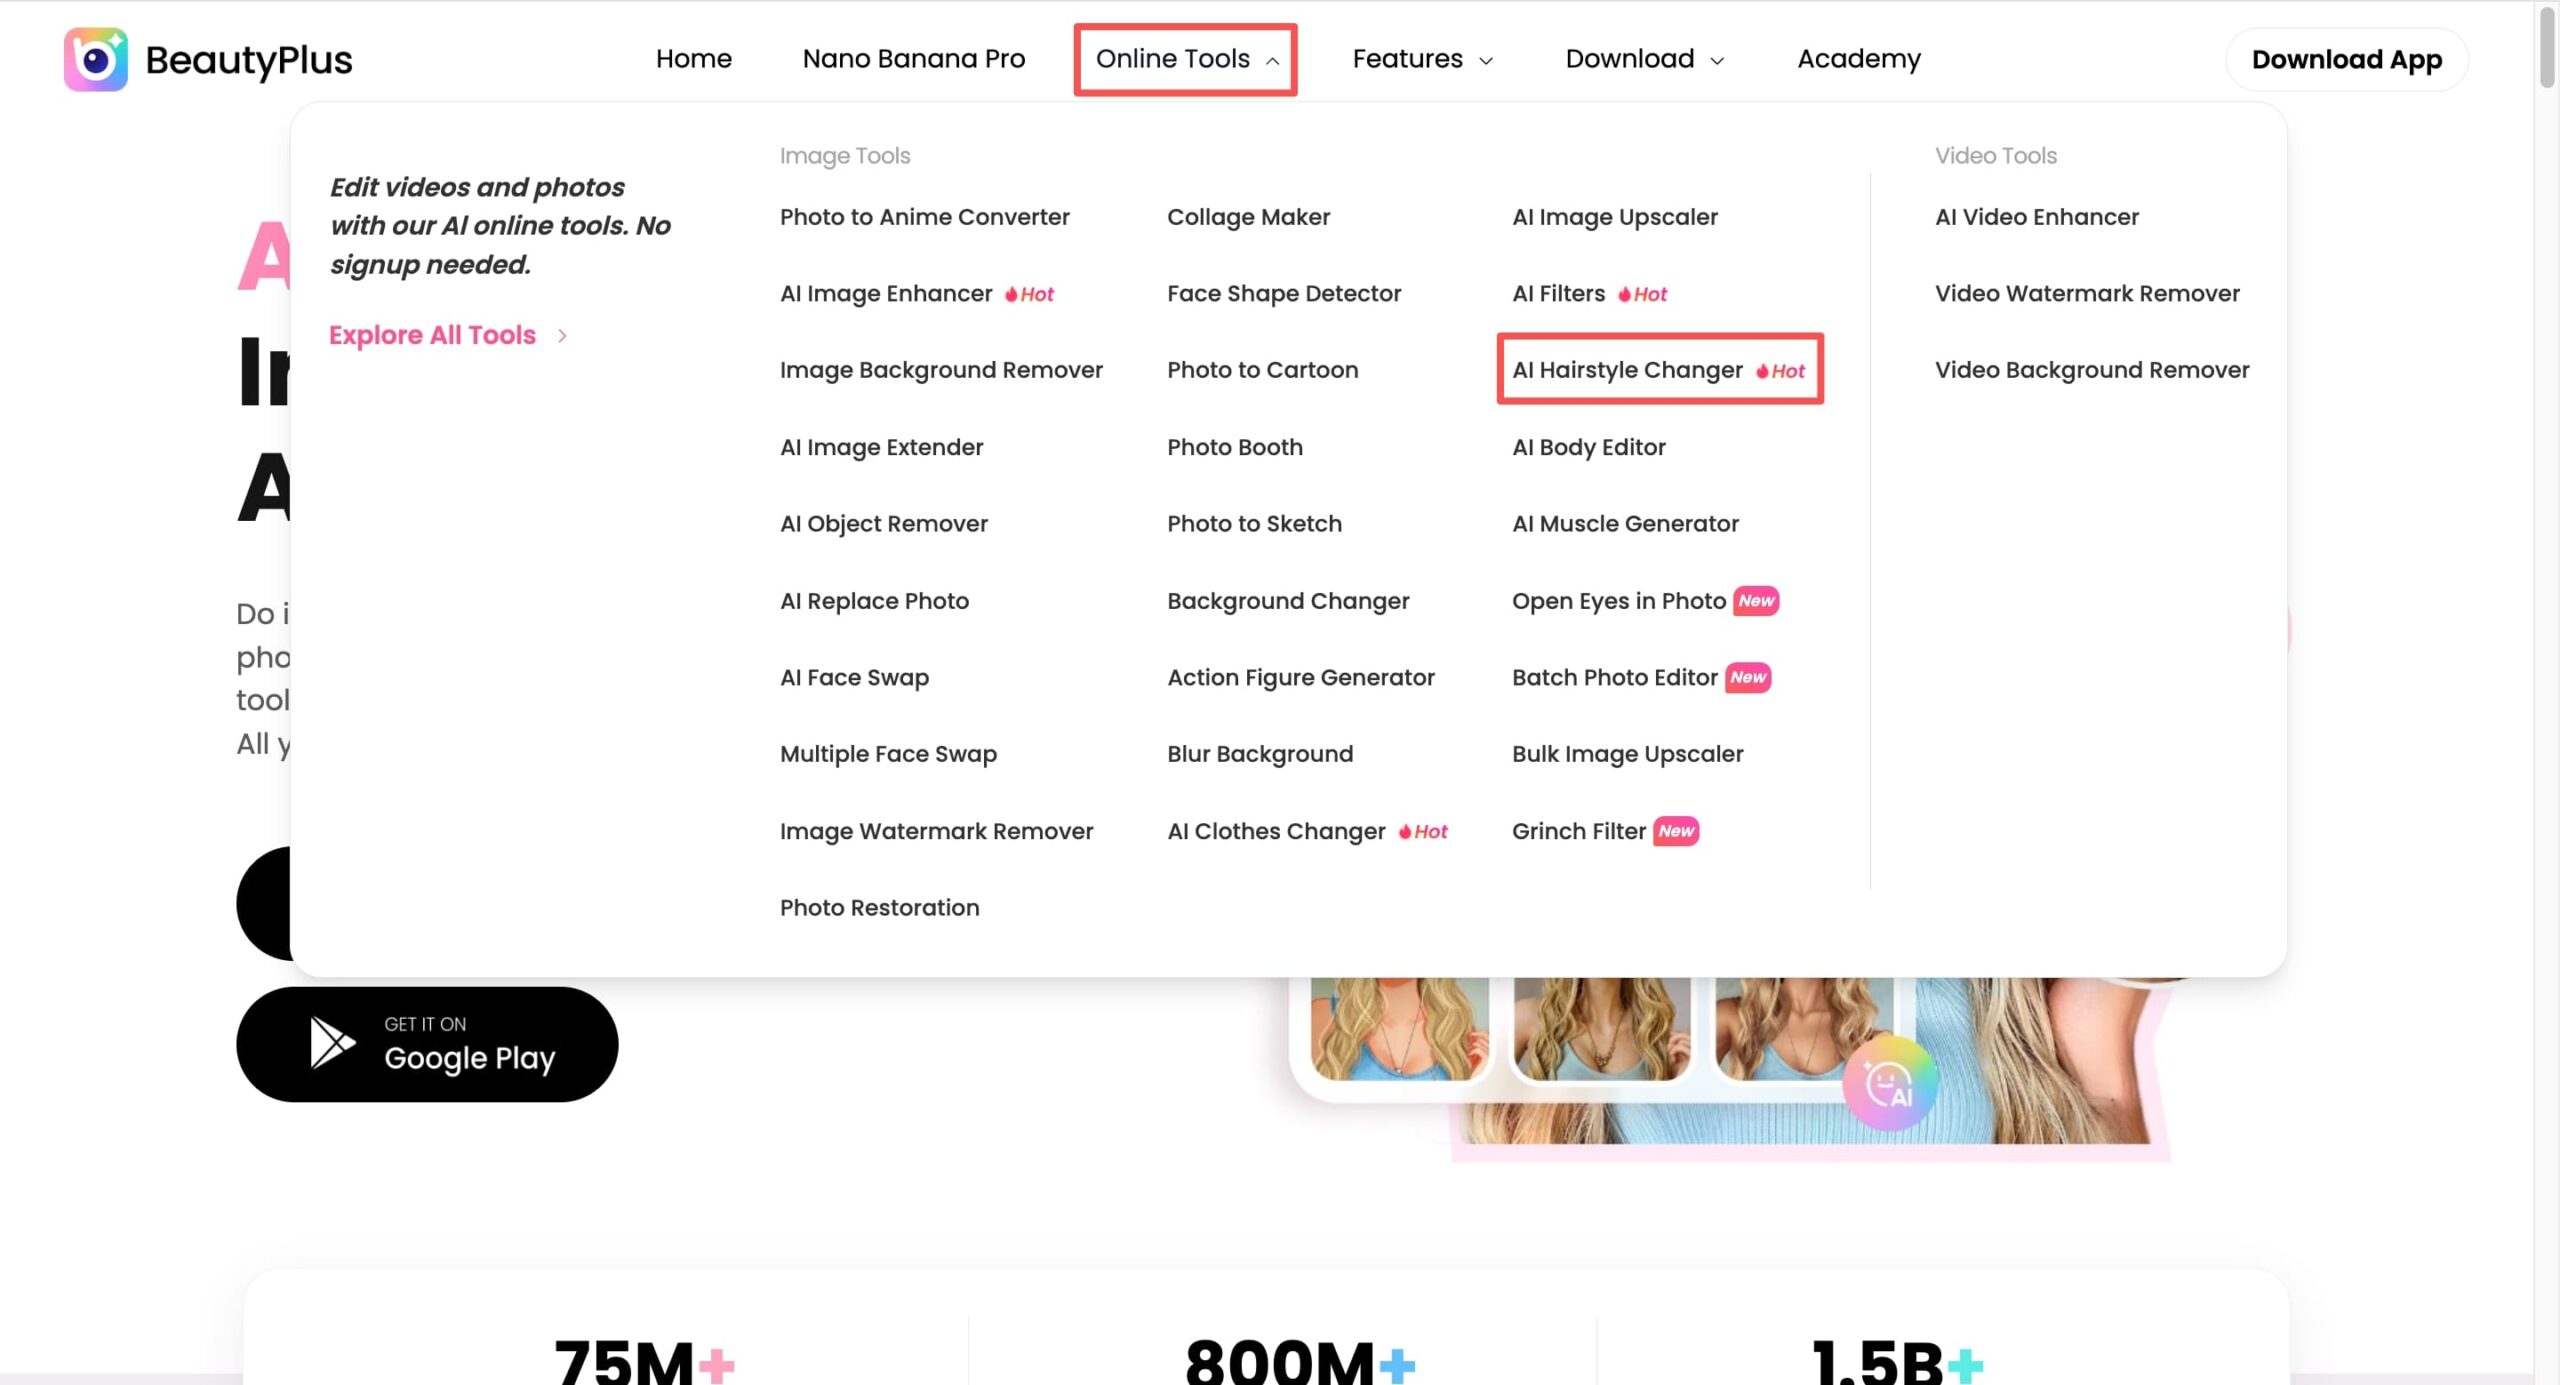Open the Explore All Tools link
The image size is (2560, 1385).
point(432,335)
